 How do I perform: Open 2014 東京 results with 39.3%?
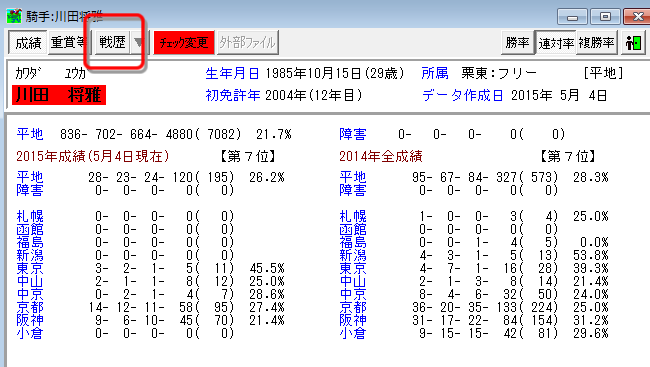(x=353, y=268)
